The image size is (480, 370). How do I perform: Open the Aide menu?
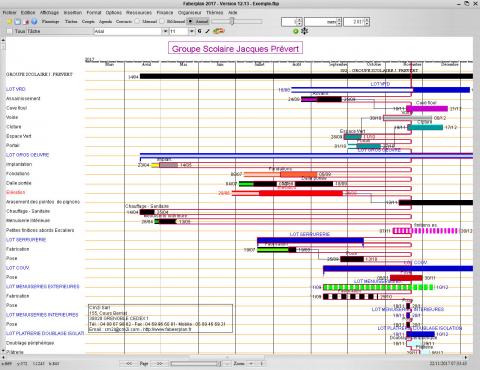(233, 12)
